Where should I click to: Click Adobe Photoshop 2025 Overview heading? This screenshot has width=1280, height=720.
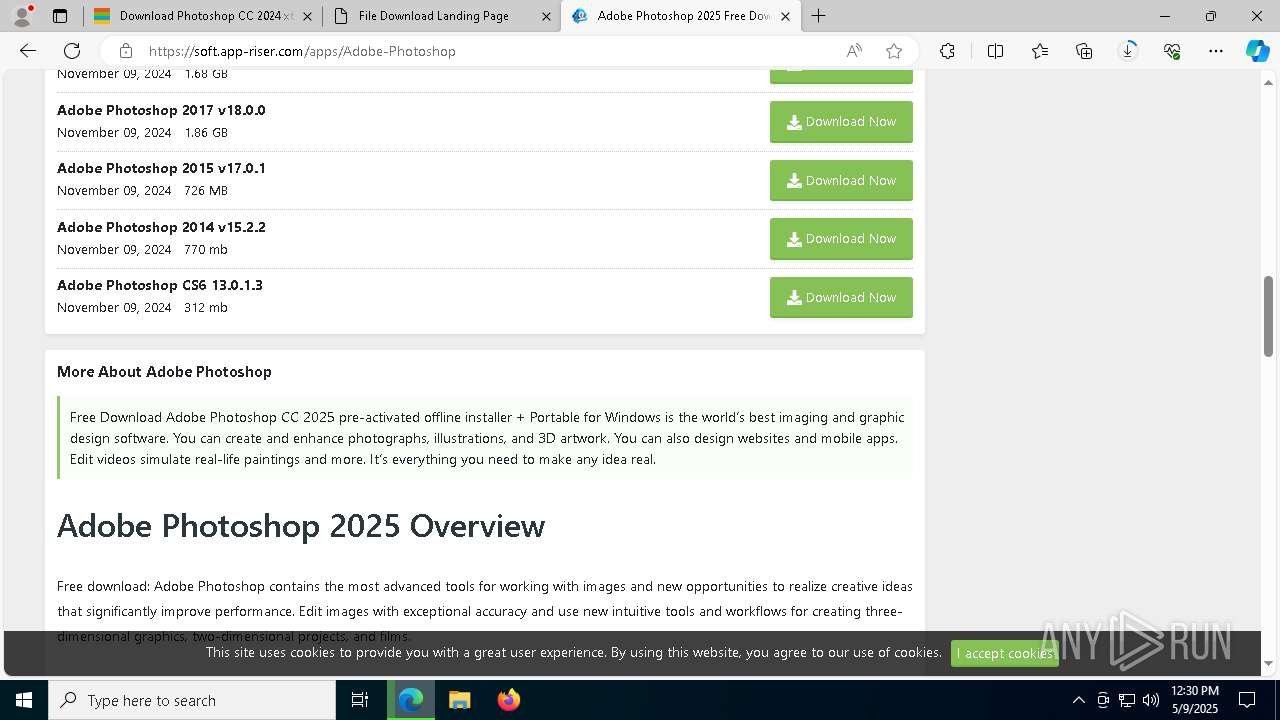coord(301,525)
